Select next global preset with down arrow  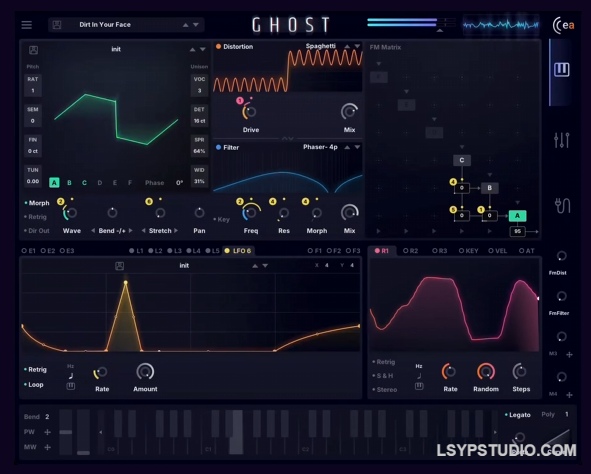196,25
